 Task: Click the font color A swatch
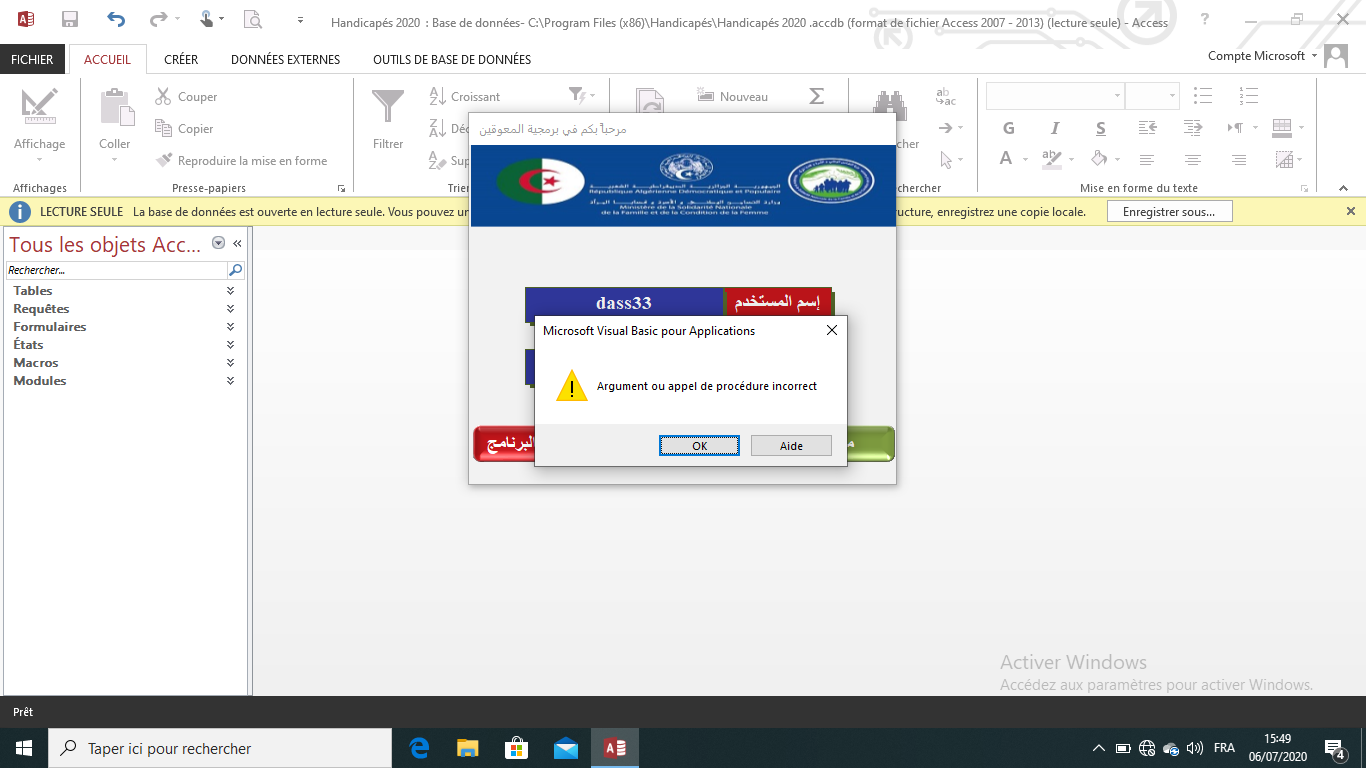point(1007,159)
